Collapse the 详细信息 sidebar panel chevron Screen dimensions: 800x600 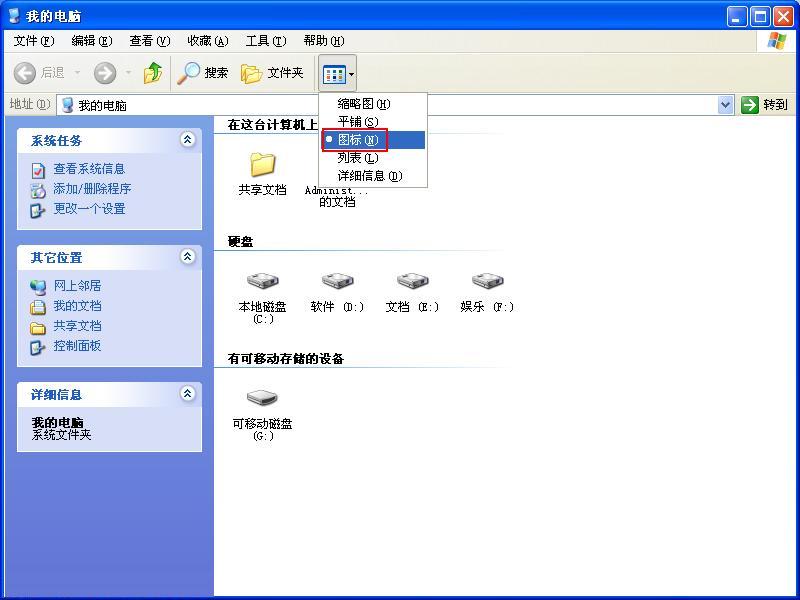[x=188, y=393]
